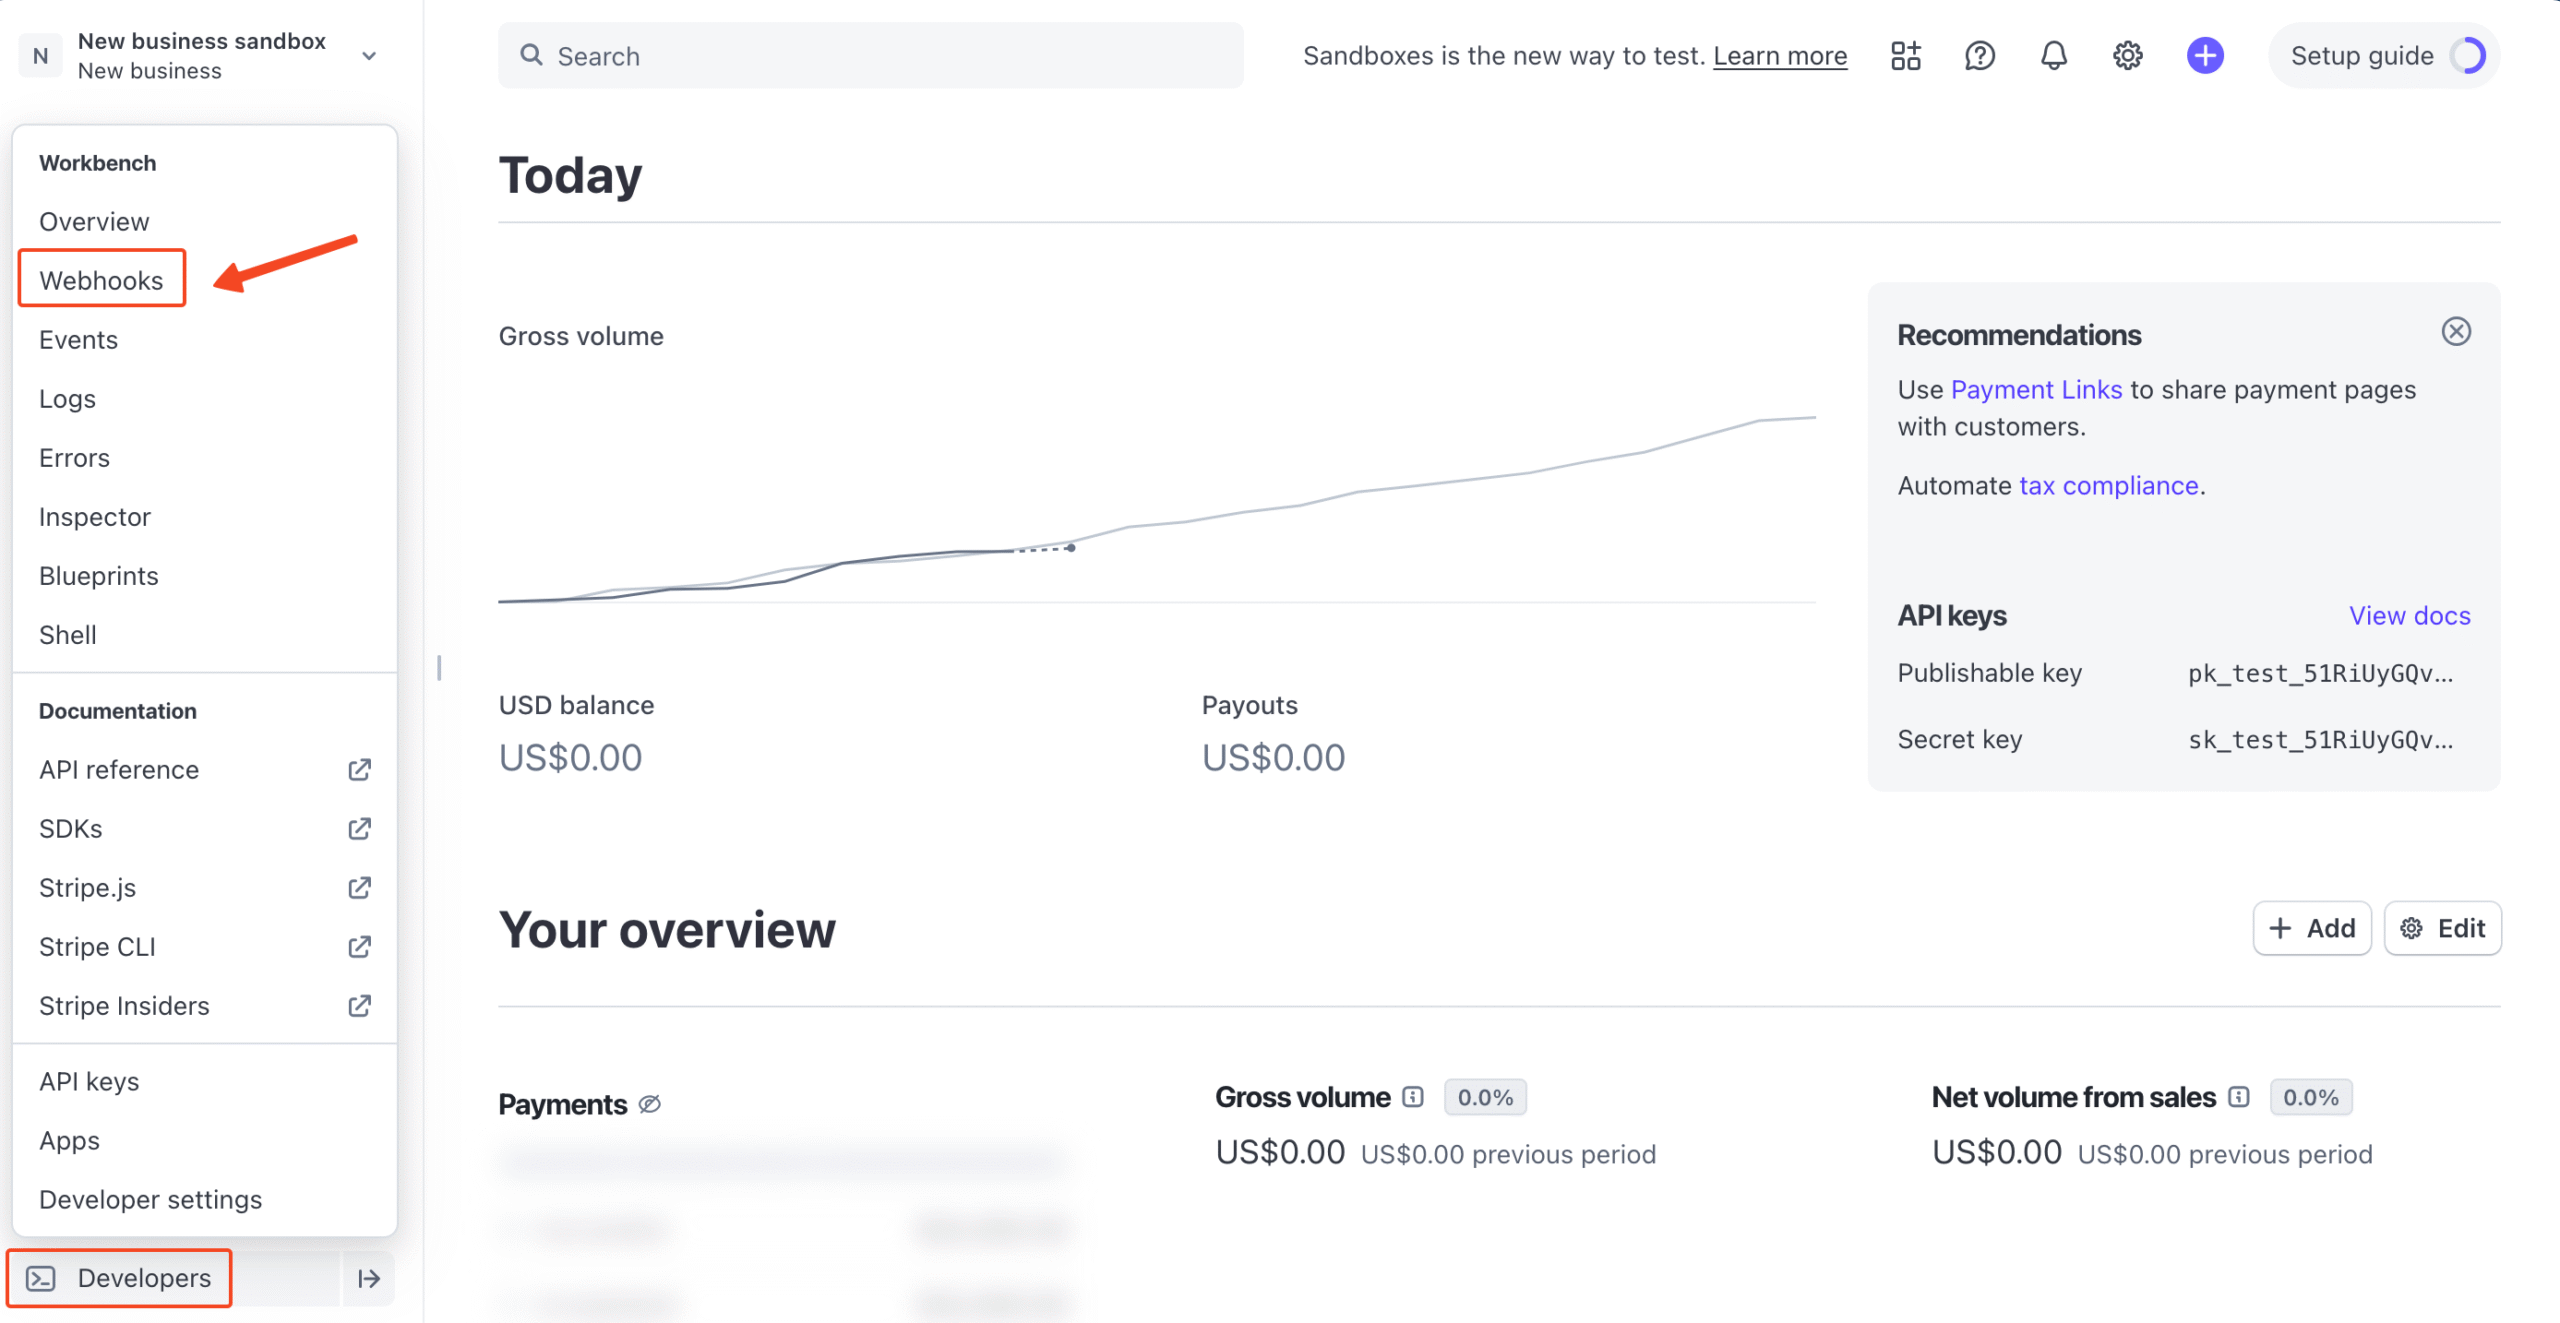The width and height of the screenshot is (2560, 1323).
Task: Expand the New business sandbox switcher
Action: tap(368, 56)
